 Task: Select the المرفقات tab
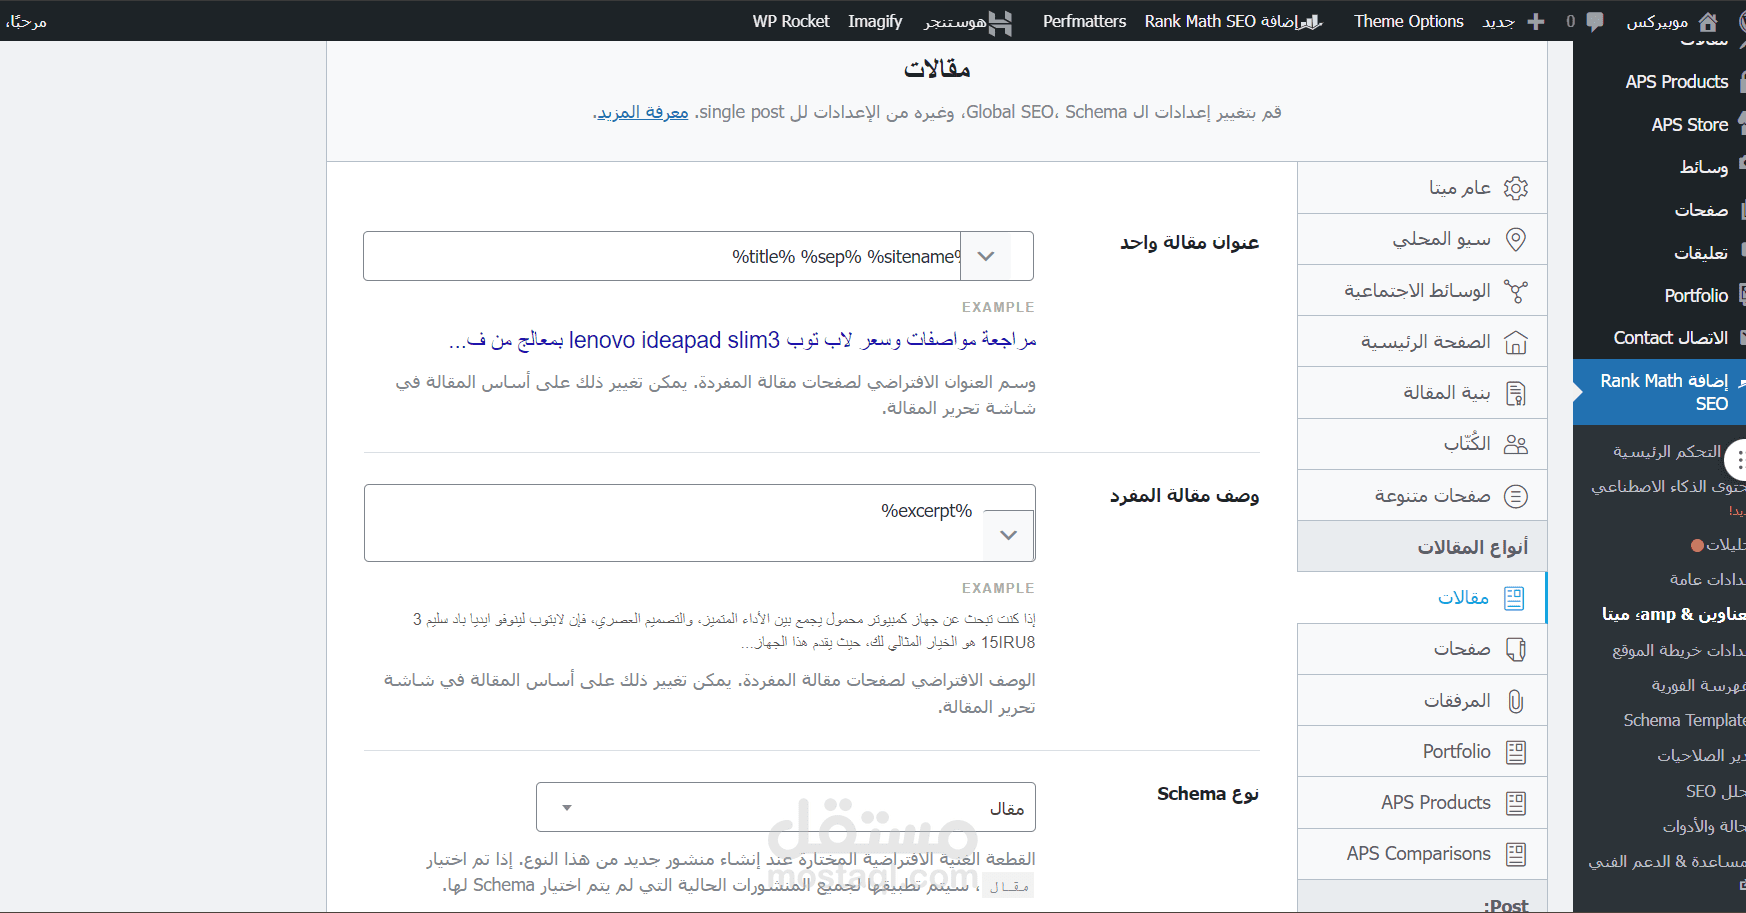[1422, 701]
